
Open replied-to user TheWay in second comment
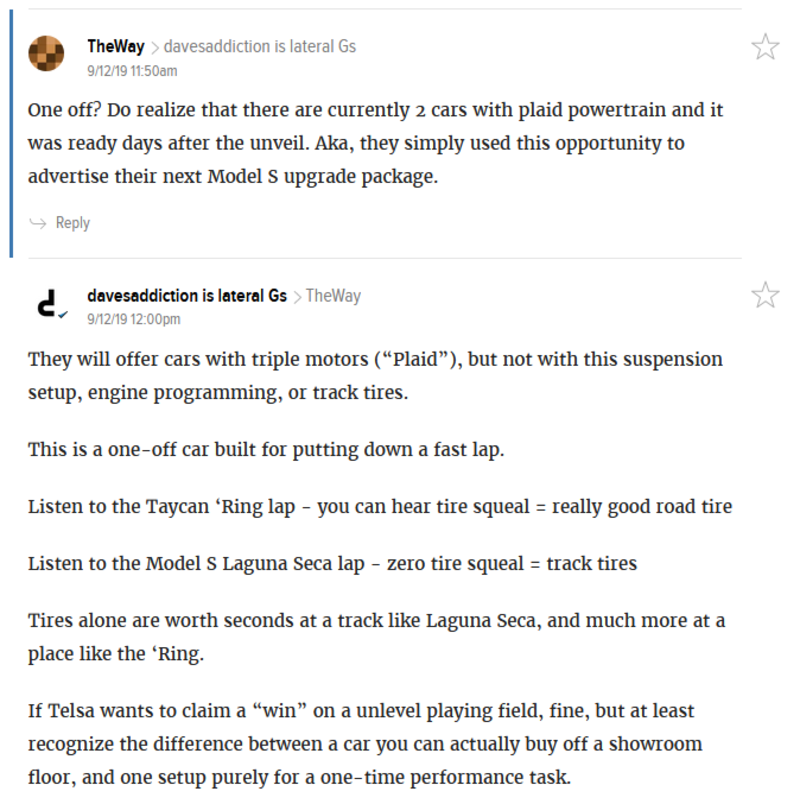click(333, 296)
